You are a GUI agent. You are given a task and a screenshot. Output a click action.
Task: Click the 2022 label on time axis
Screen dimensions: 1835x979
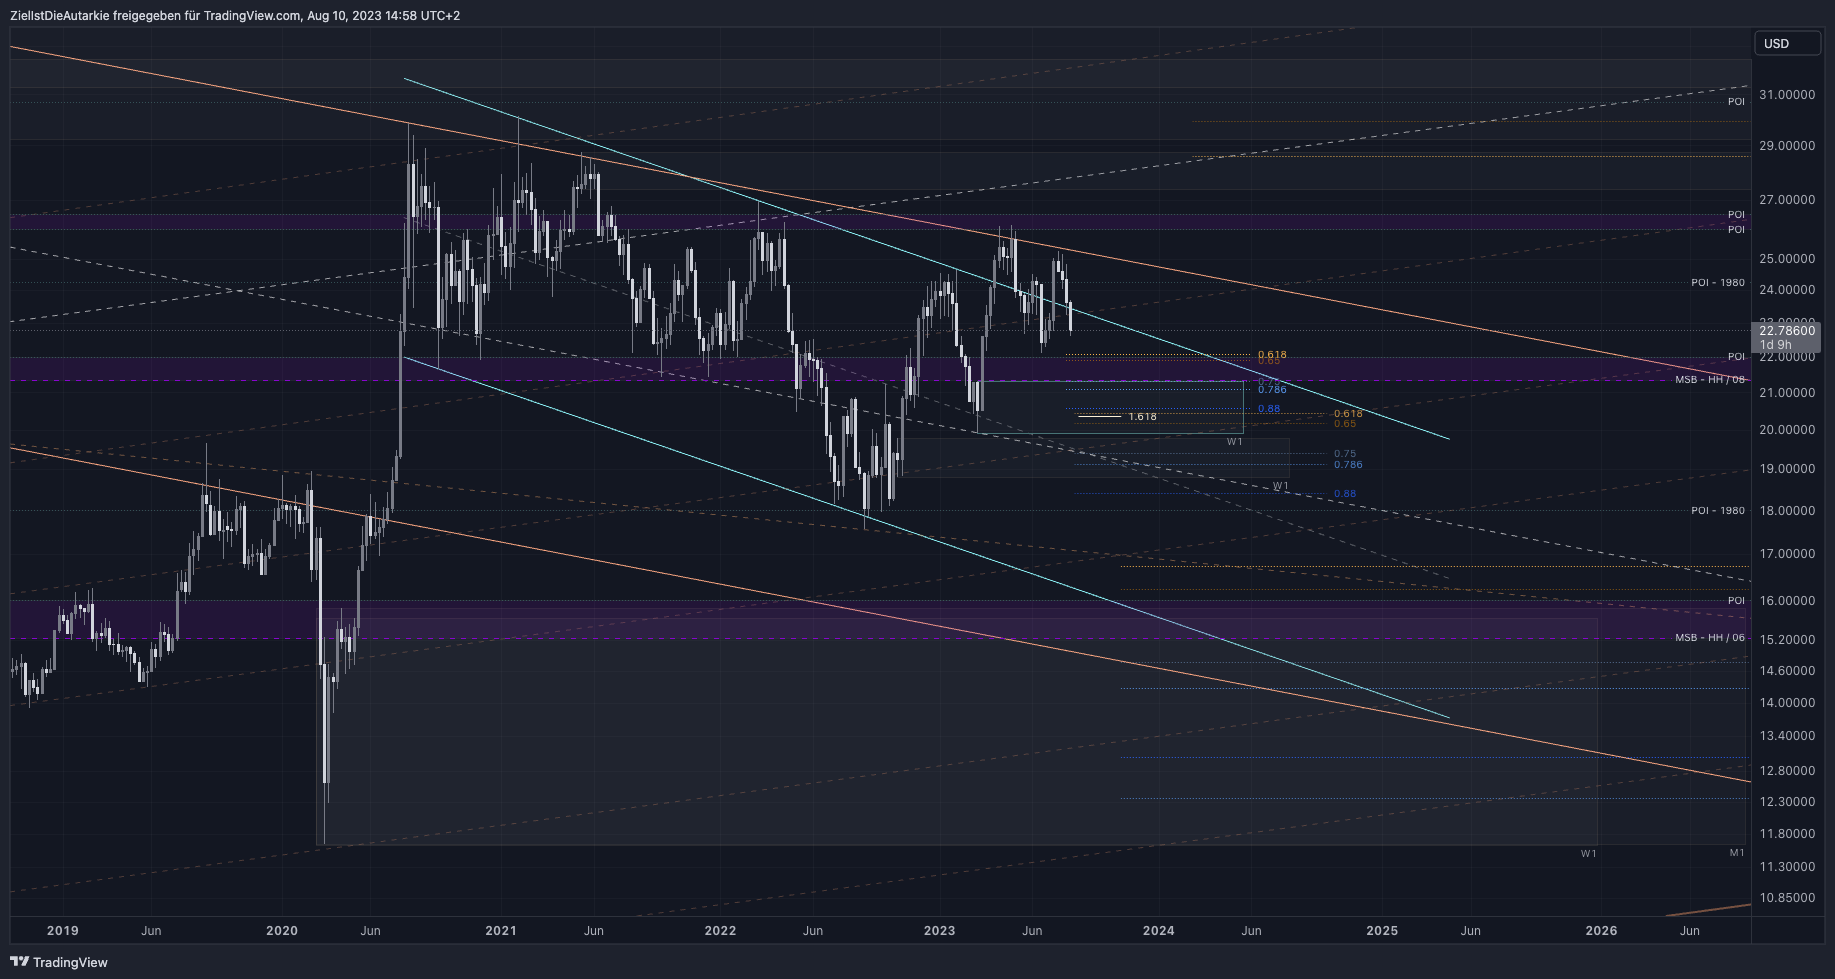pyautogui.click(x=720, y=931)
